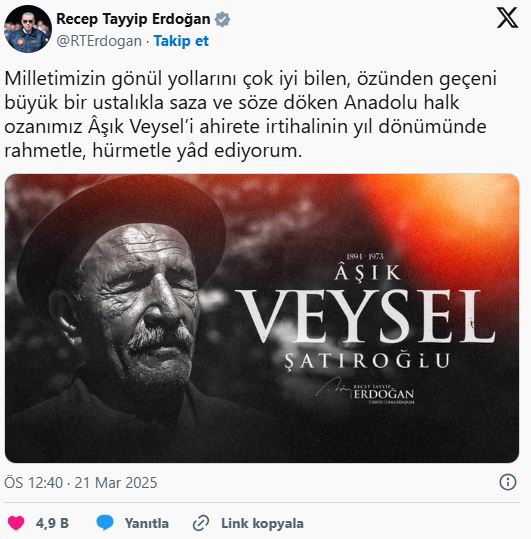Click the Yanıtla reply label
The image size is (531, 539).
(x=147, y=523)
